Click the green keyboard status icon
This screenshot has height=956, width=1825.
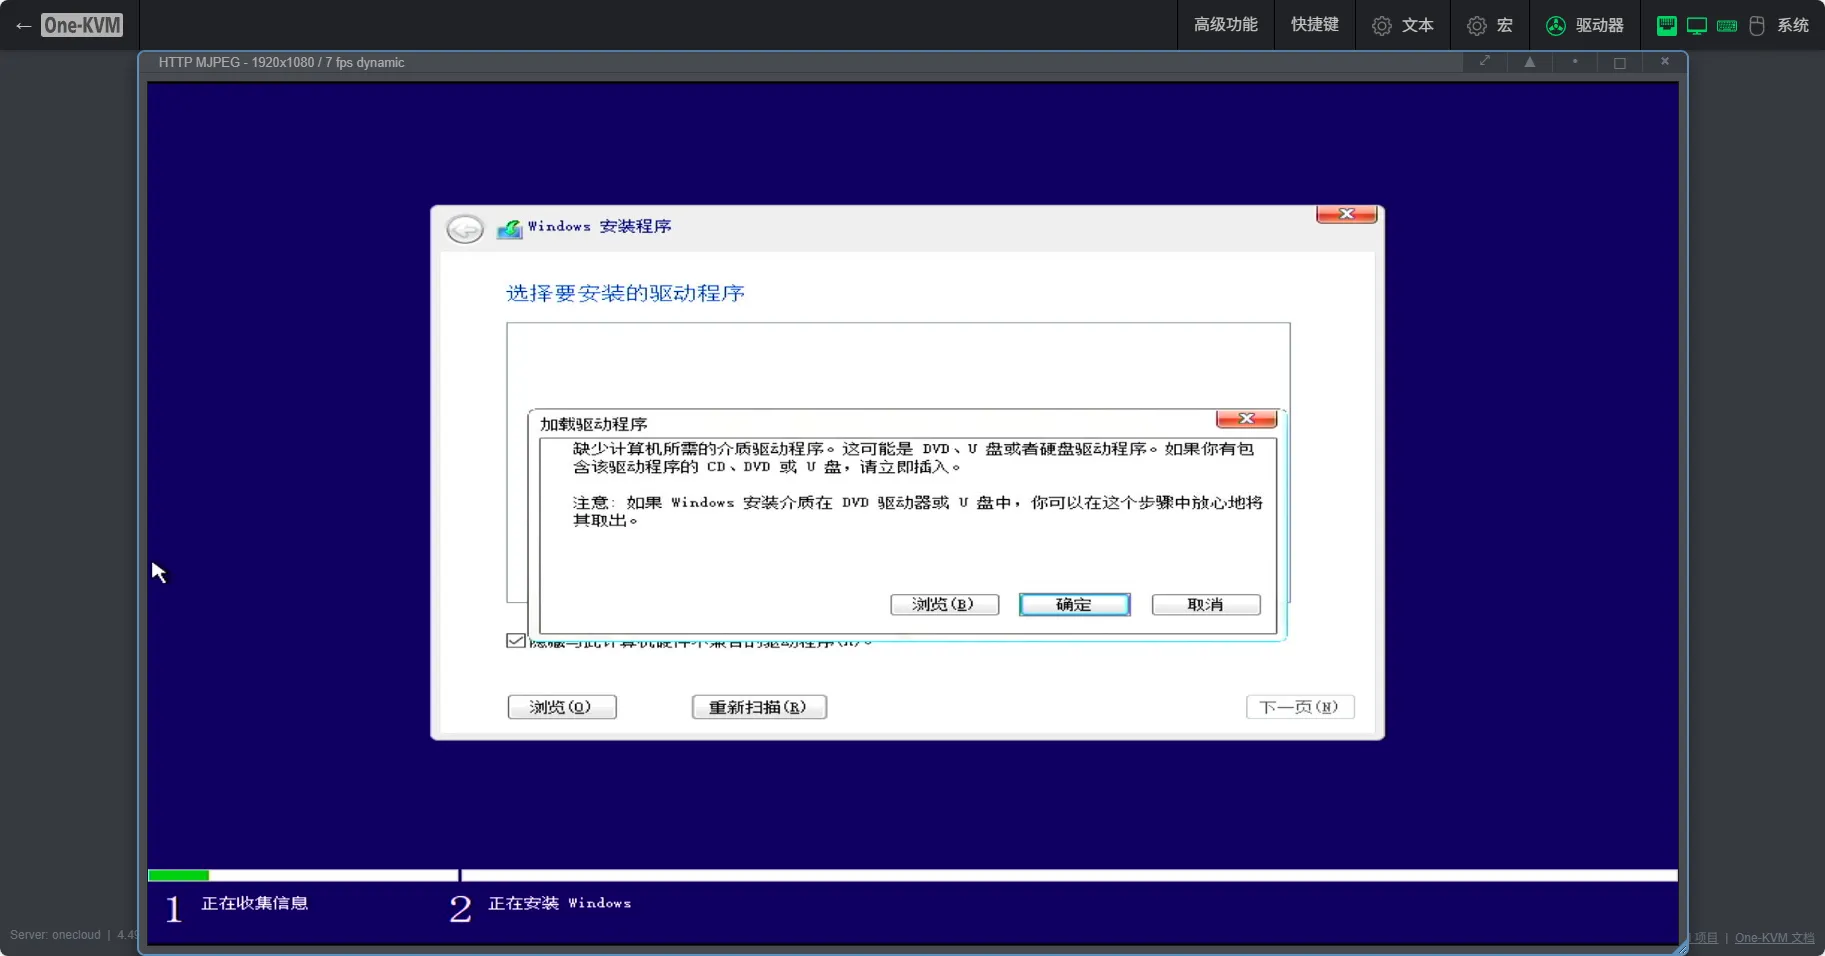tap(1726, 26)
